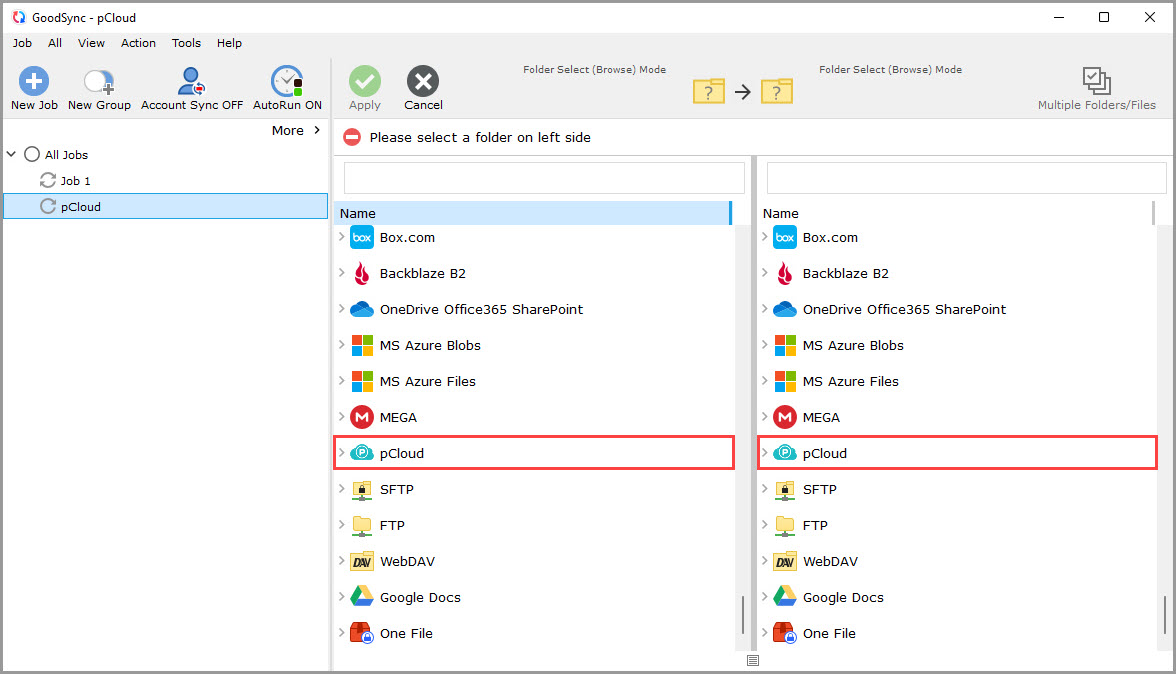The image size is (1176, 674).
Task: Expand WebDAV in right pane
Action: (x=765, y=561)
